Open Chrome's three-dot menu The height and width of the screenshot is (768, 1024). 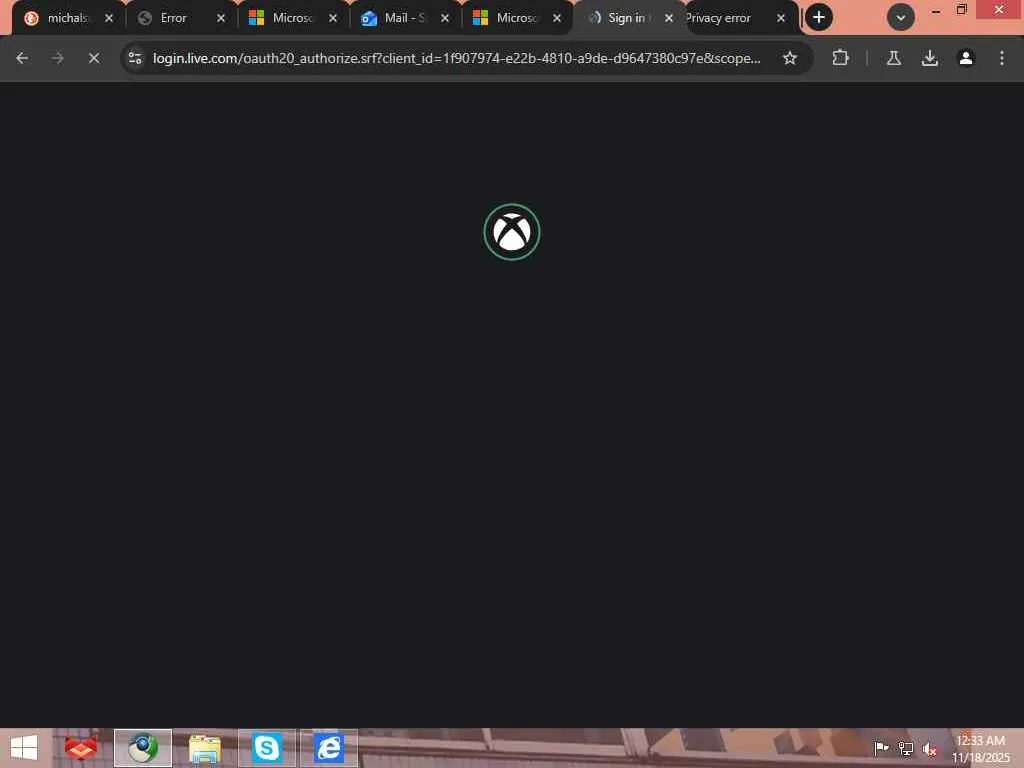[x=1001, y=58]
